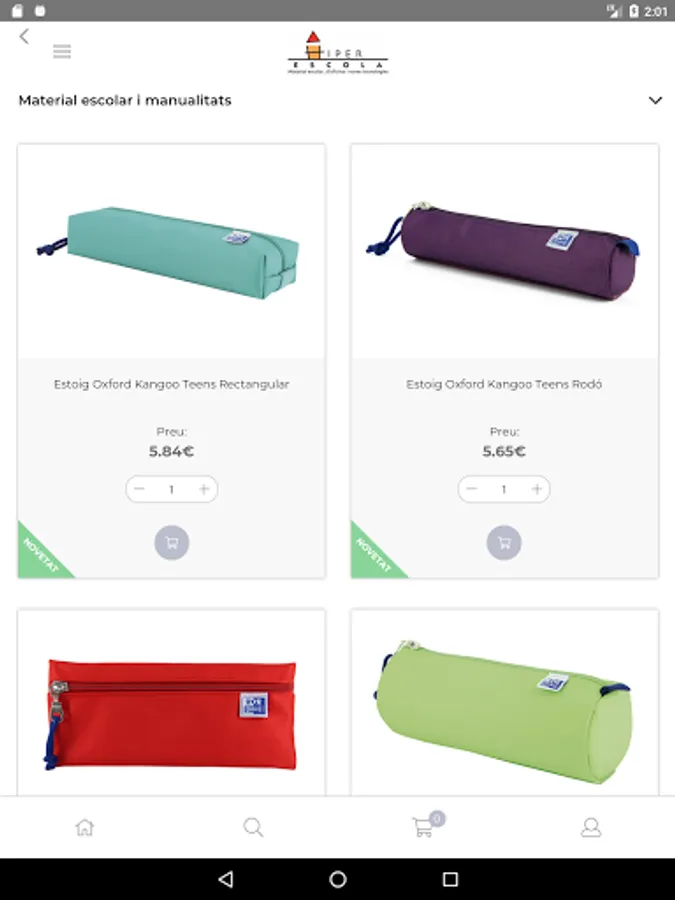Tap the Hiper Escola logo
Screen dimensions: 675x900
click(338, 53)
